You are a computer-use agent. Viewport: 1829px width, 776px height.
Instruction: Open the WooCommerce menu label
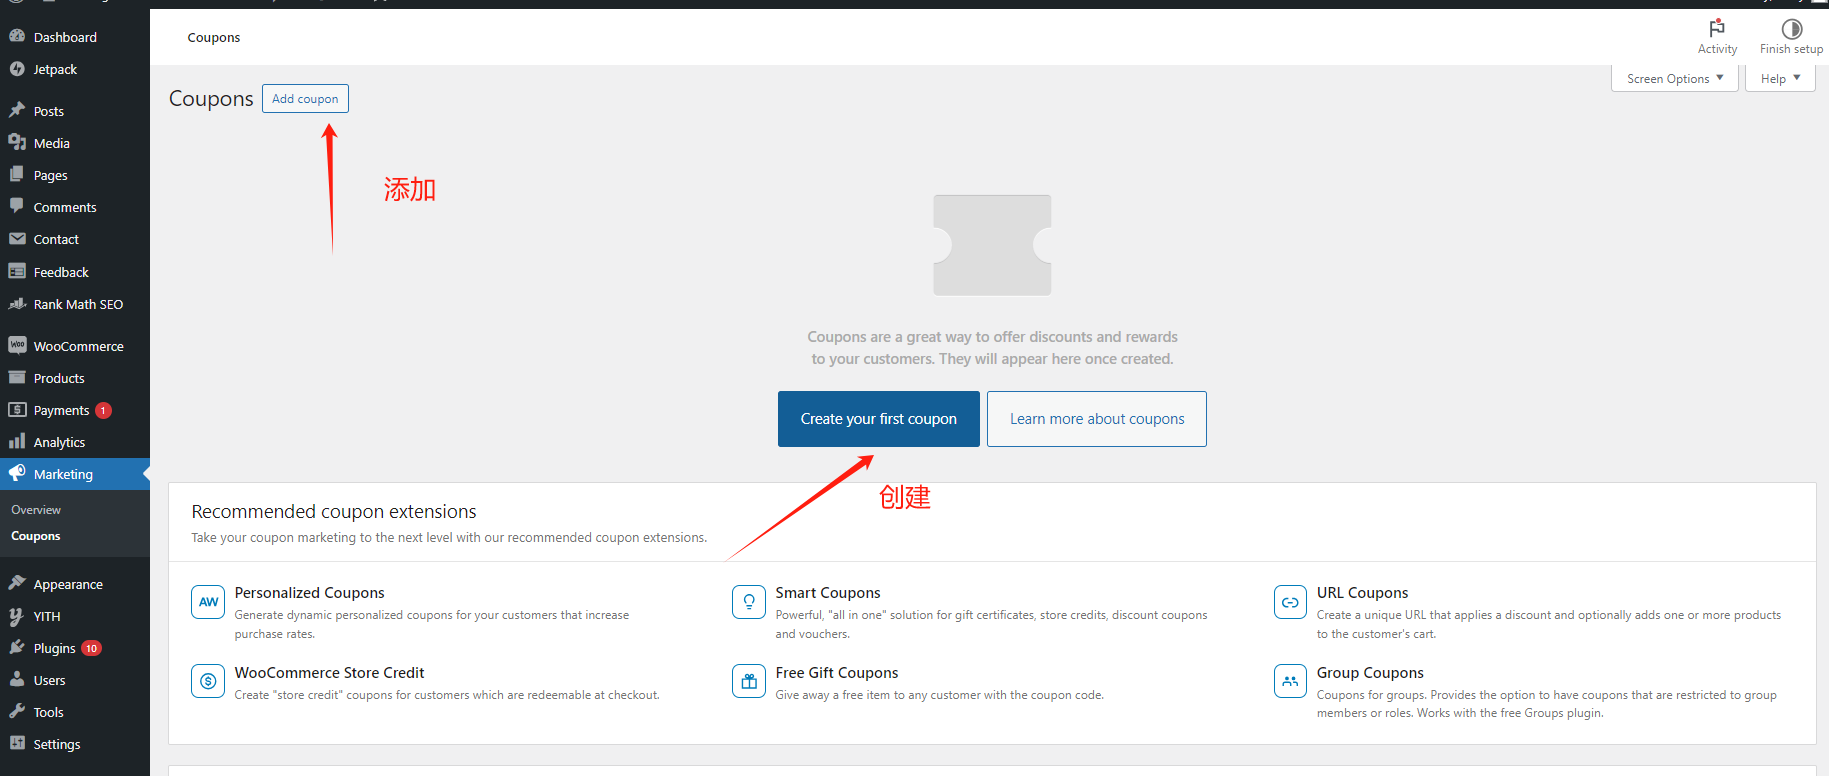tap(79, 346)
